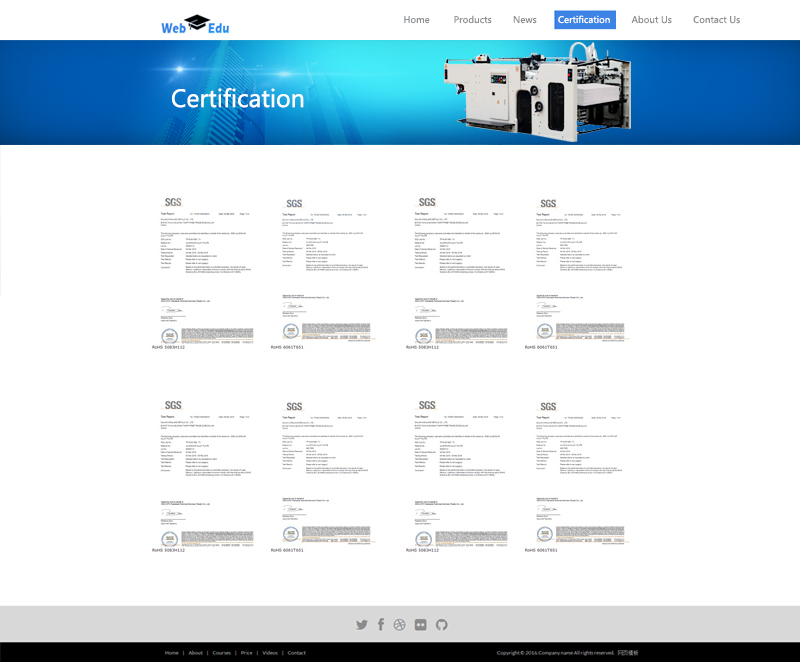
Task: Open the Flickr social icon
Action: point(421,625)
